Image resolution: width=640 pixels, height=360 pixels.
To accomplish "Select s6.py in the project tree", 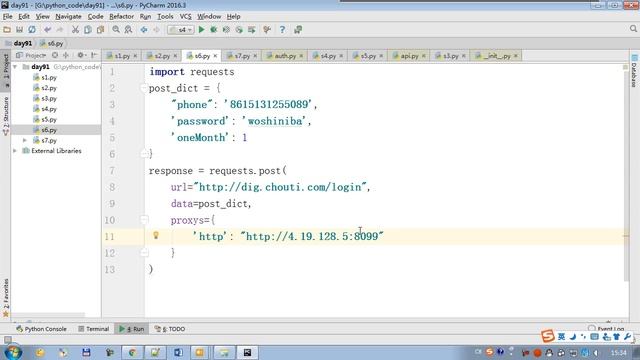I will pyautogui.click(x=45, y=130).
